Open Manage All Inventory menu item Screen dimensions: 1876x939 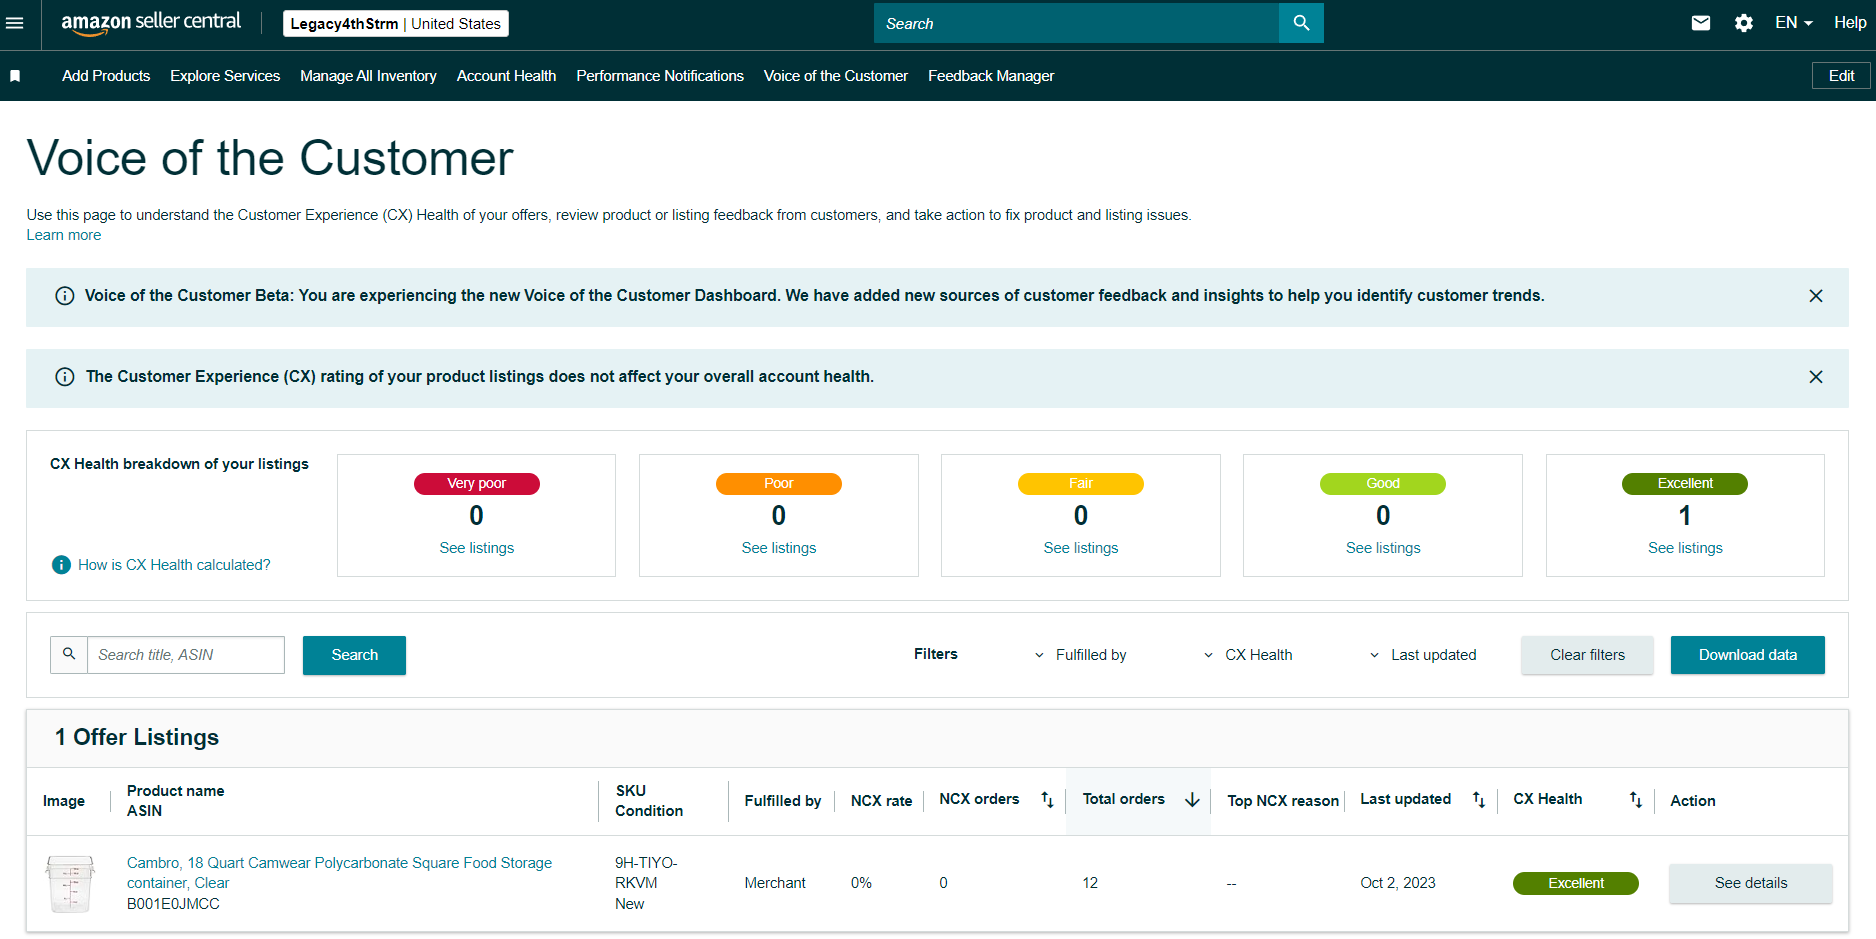tap(368, 76)
